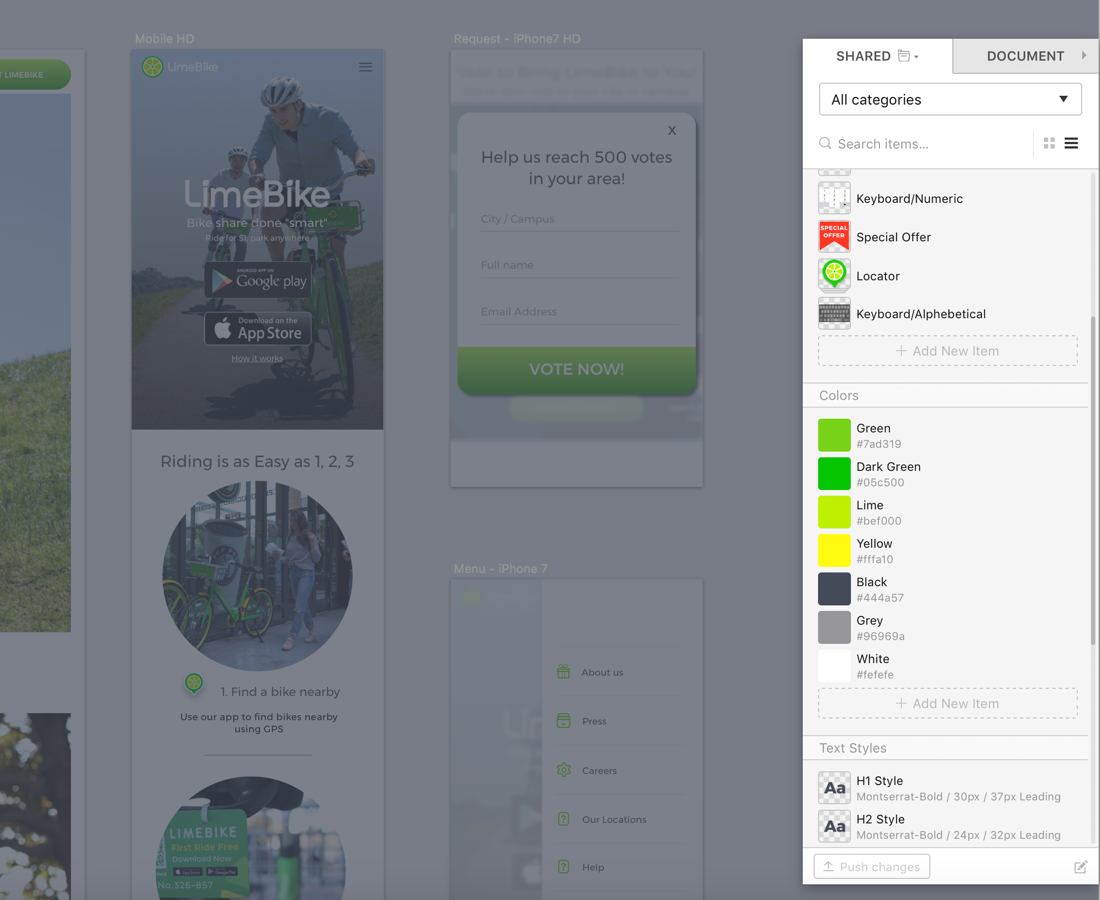1100x900 pixels.
Task: Pick the White #fefefe swatch
Action: [x=834, y=666]
